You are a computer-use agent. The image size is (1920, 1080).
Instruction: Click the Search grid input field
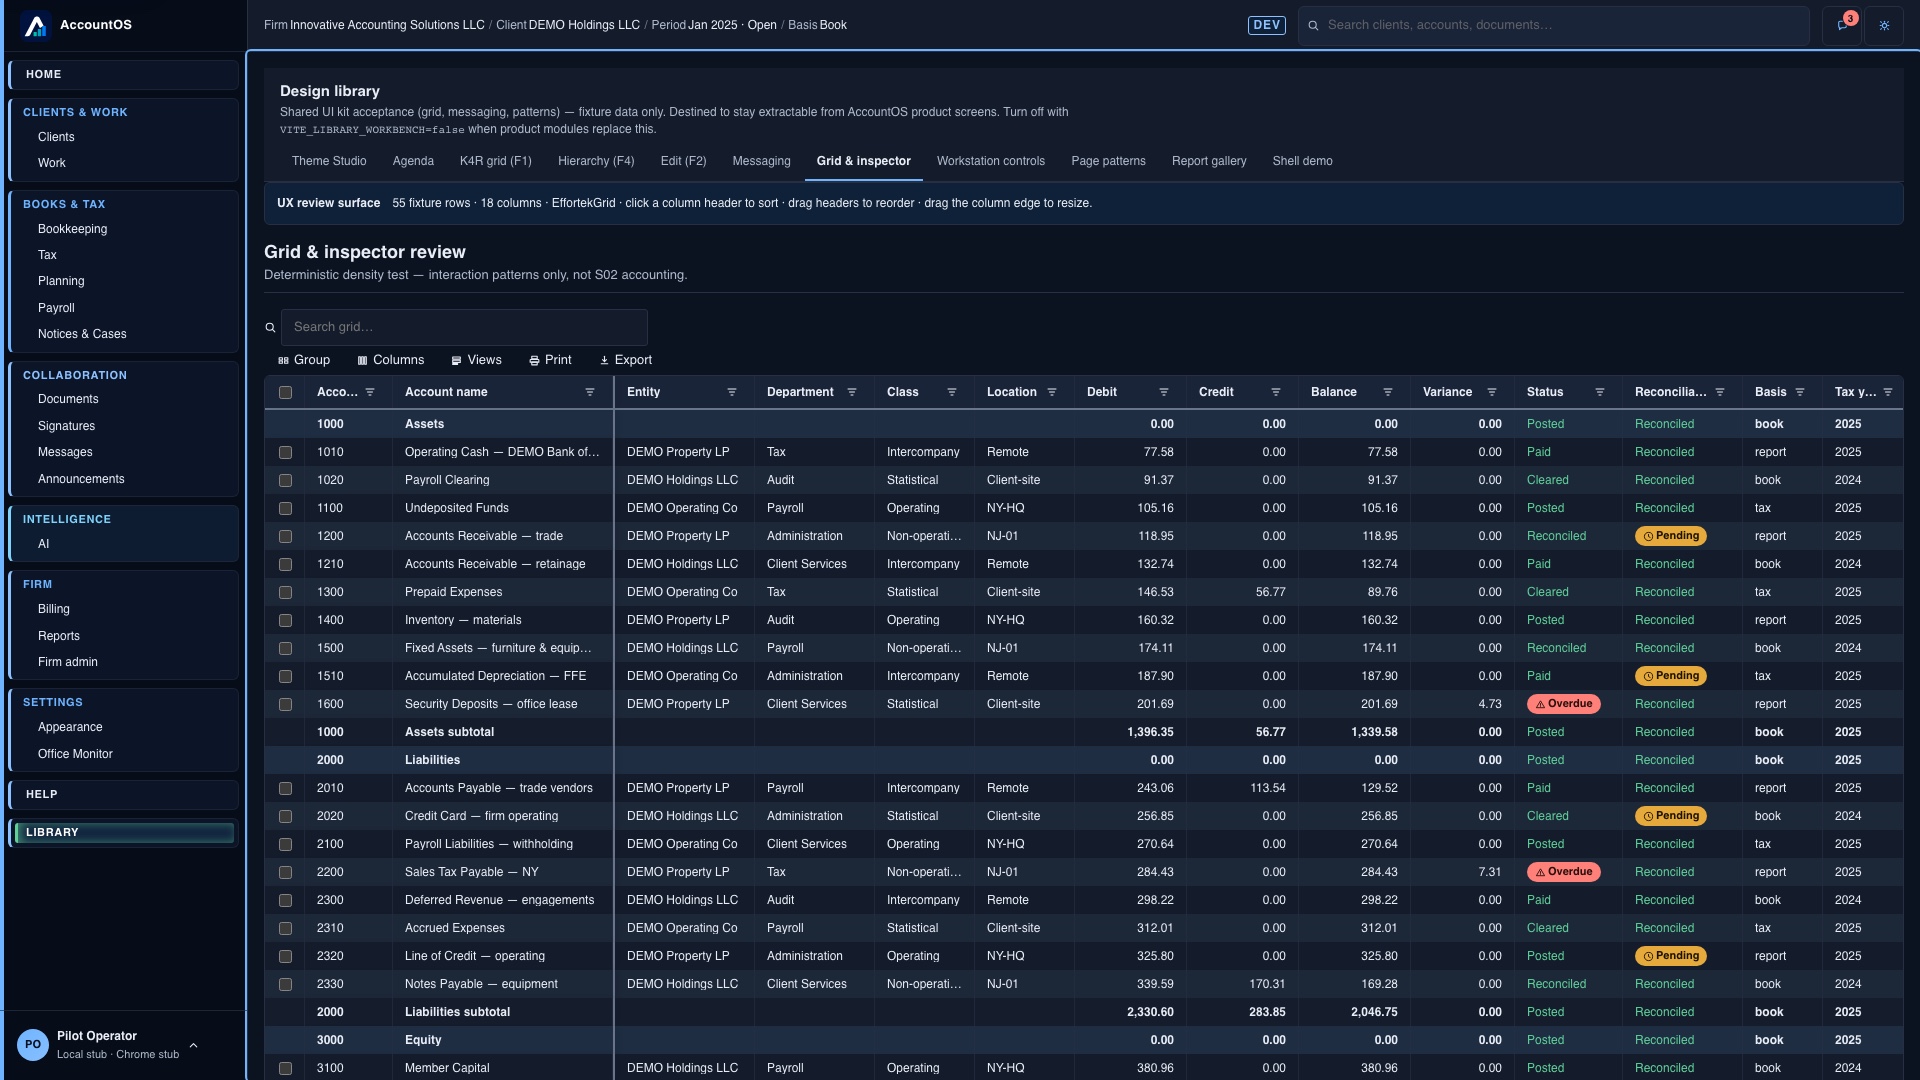464,327
